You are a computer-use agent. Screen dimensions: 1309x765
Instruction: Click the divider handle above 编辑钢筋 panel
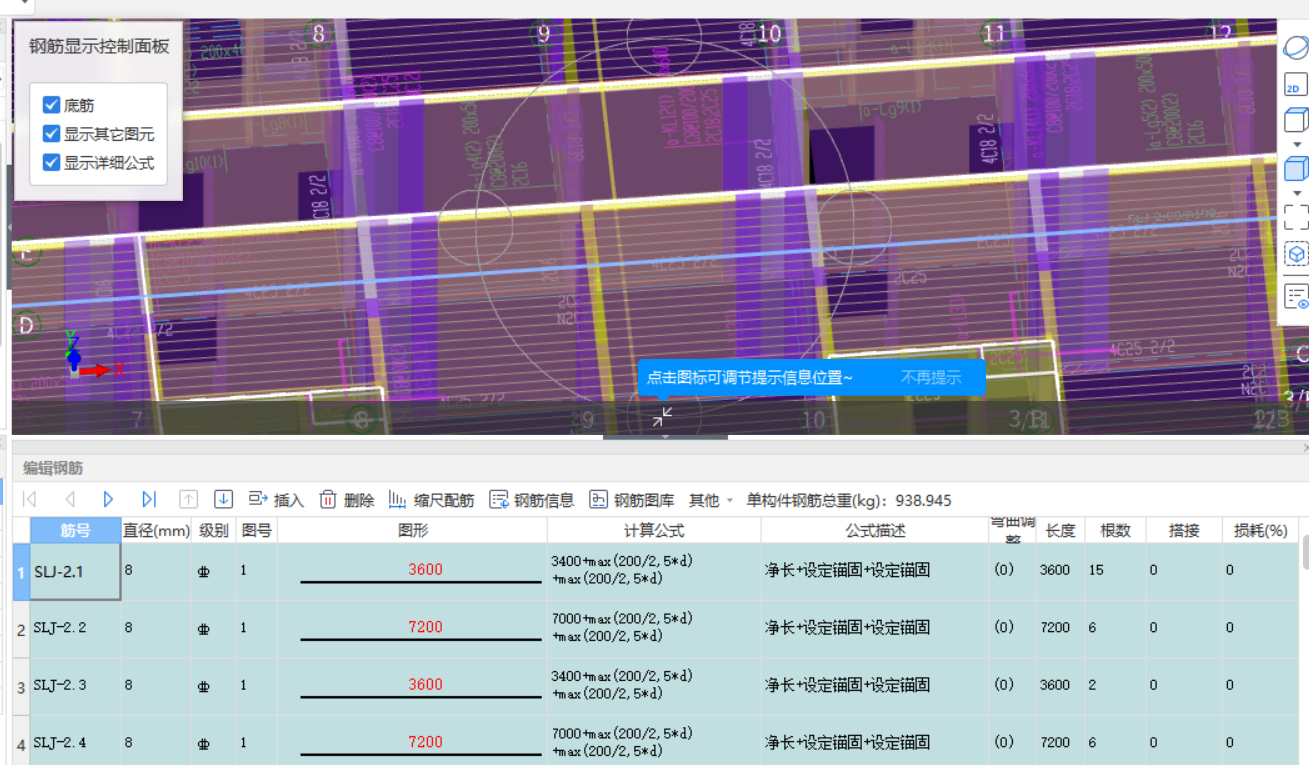(665, 437)
